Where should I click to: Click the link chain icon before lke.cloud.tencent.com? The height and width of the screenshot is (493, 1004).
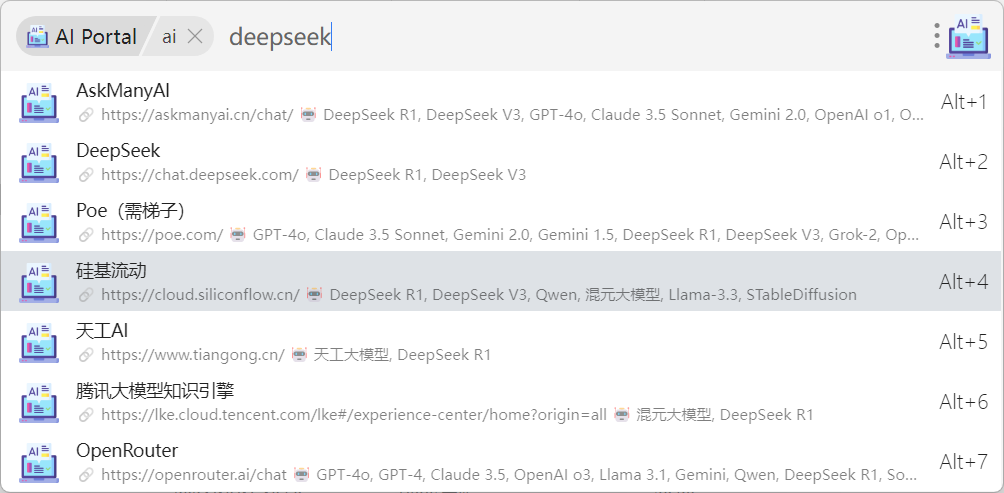click(x=86, y=415)
